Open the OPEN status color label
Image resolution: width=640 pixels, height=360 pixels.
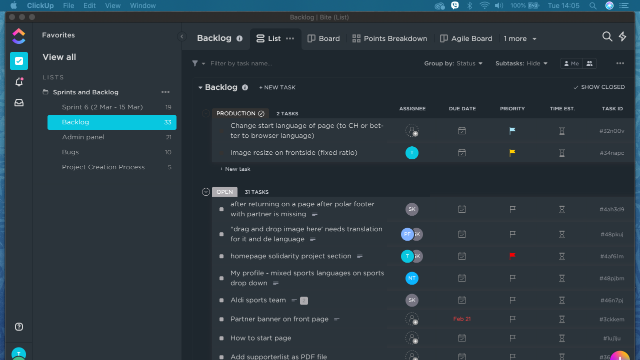pos(224,192)
